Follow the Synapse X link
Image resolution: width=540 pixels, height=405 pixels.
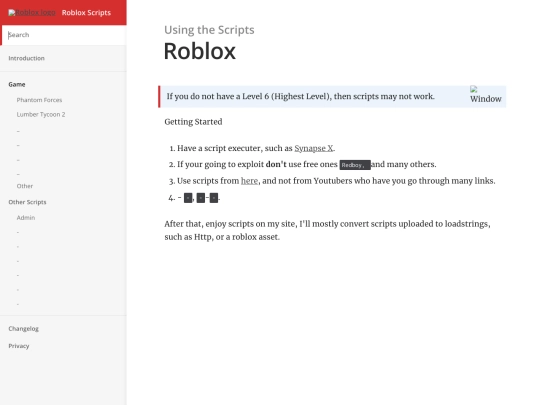(x=314, y=148)
